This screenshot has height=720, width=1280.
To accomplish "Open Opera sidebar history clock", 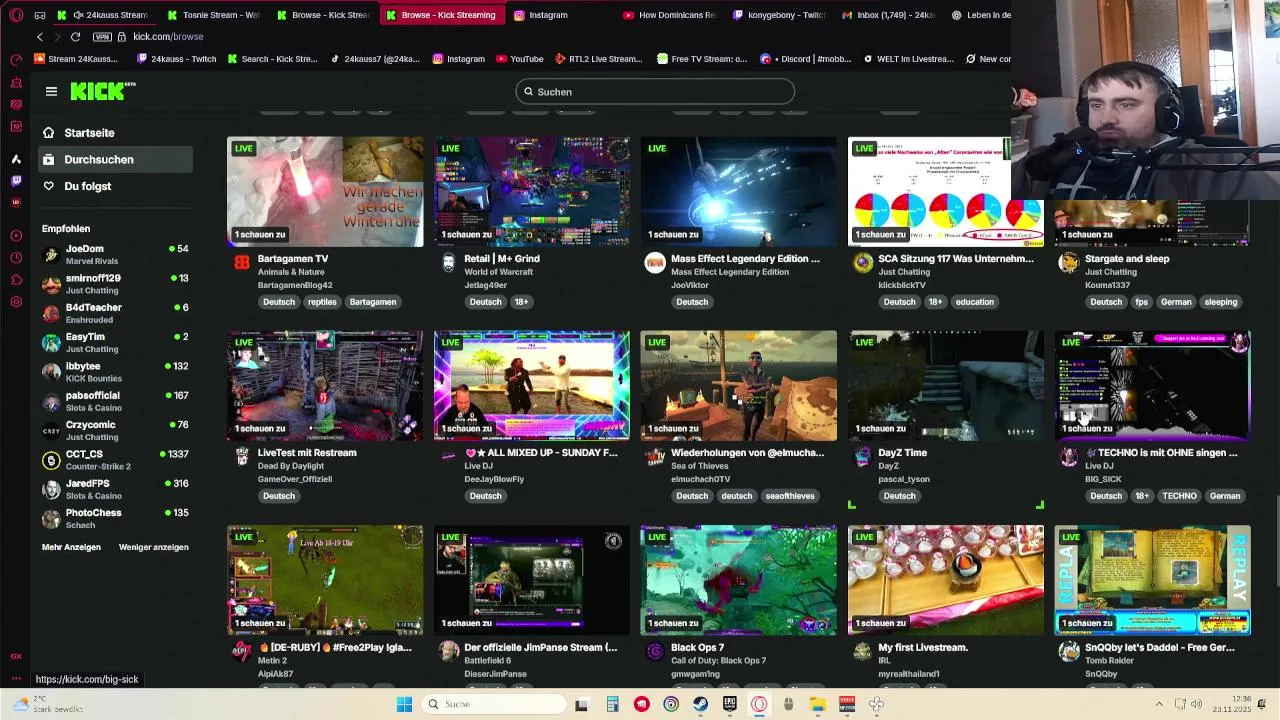I will [16, 258].
